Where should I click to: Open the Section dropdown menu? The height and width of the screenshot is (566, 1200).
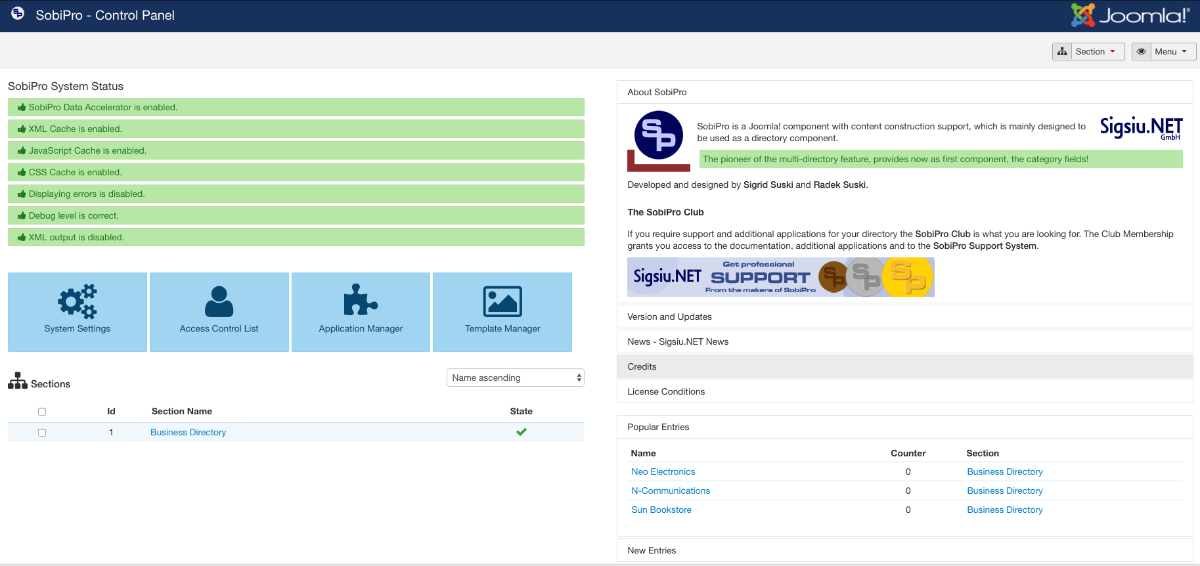point(1088,51)
